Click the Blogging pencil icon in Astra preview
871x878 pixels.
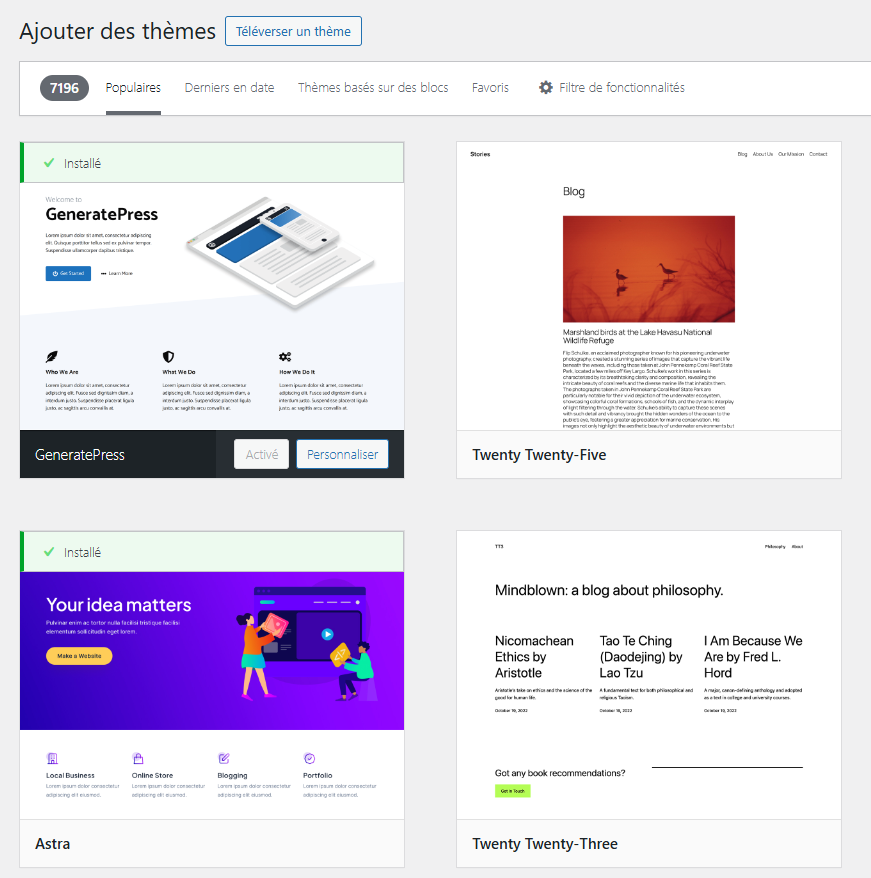click(223, 759)
